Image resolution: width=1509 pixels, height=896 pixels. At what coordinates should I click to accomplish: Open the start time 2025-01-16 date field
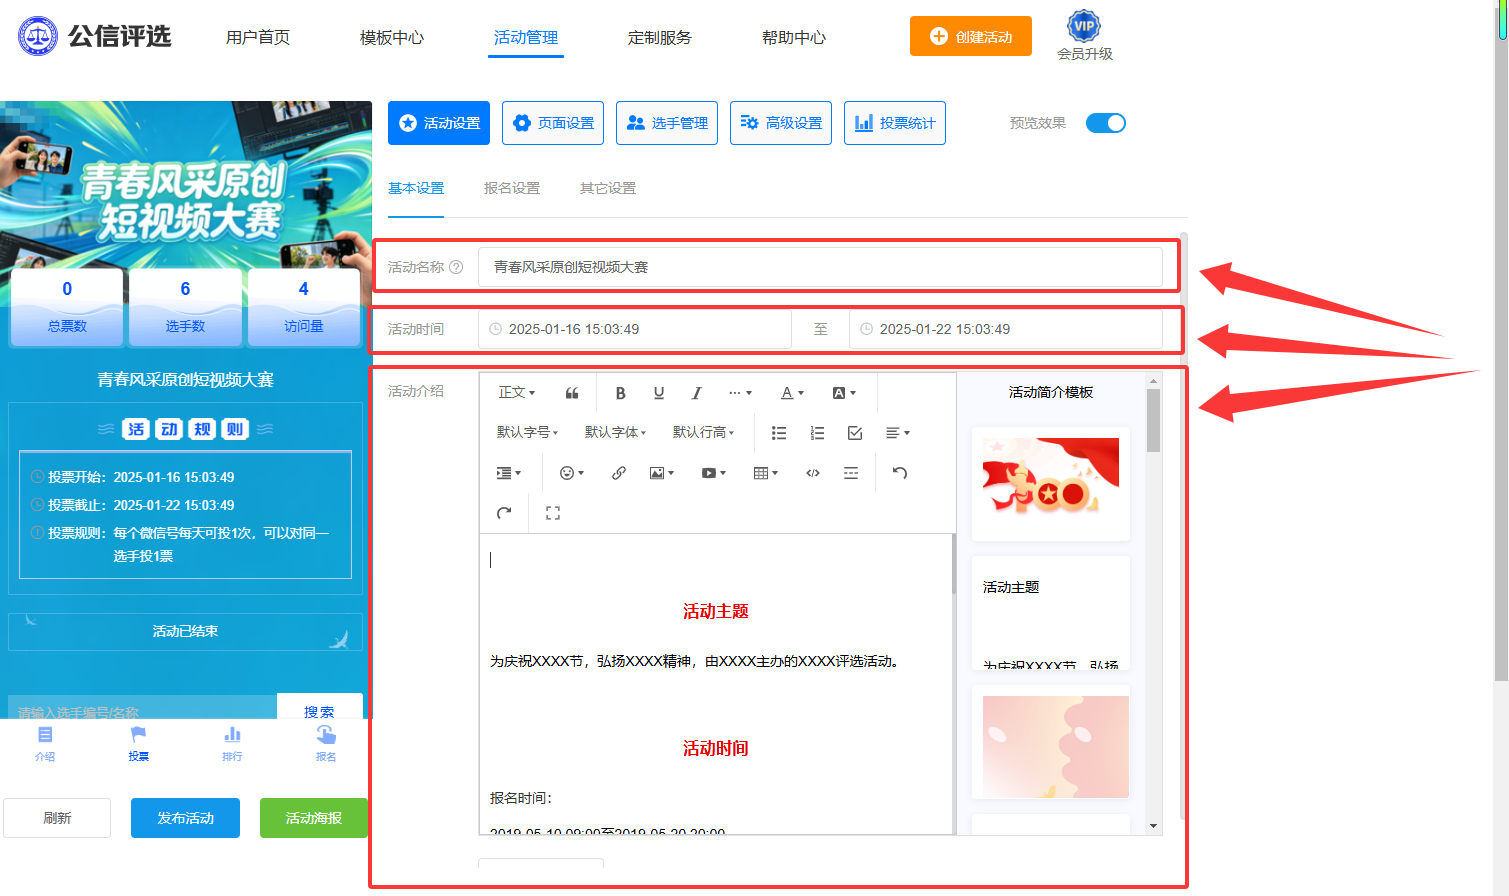pos(635,329)
